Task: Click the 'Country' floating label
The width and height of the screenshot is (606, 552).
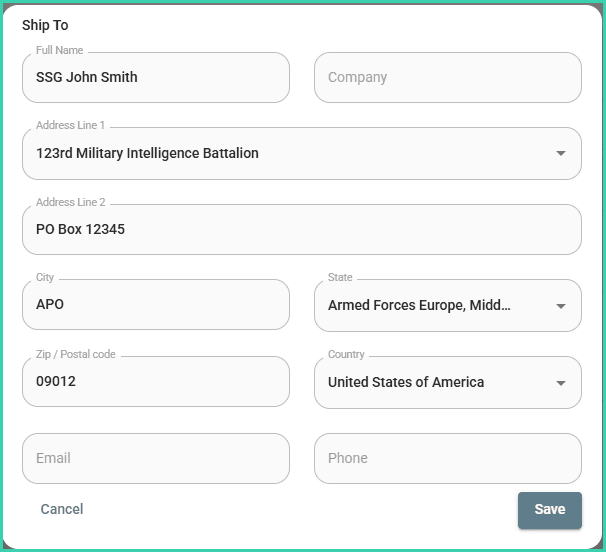Action: pyautogui.click(x=346, y=354)
